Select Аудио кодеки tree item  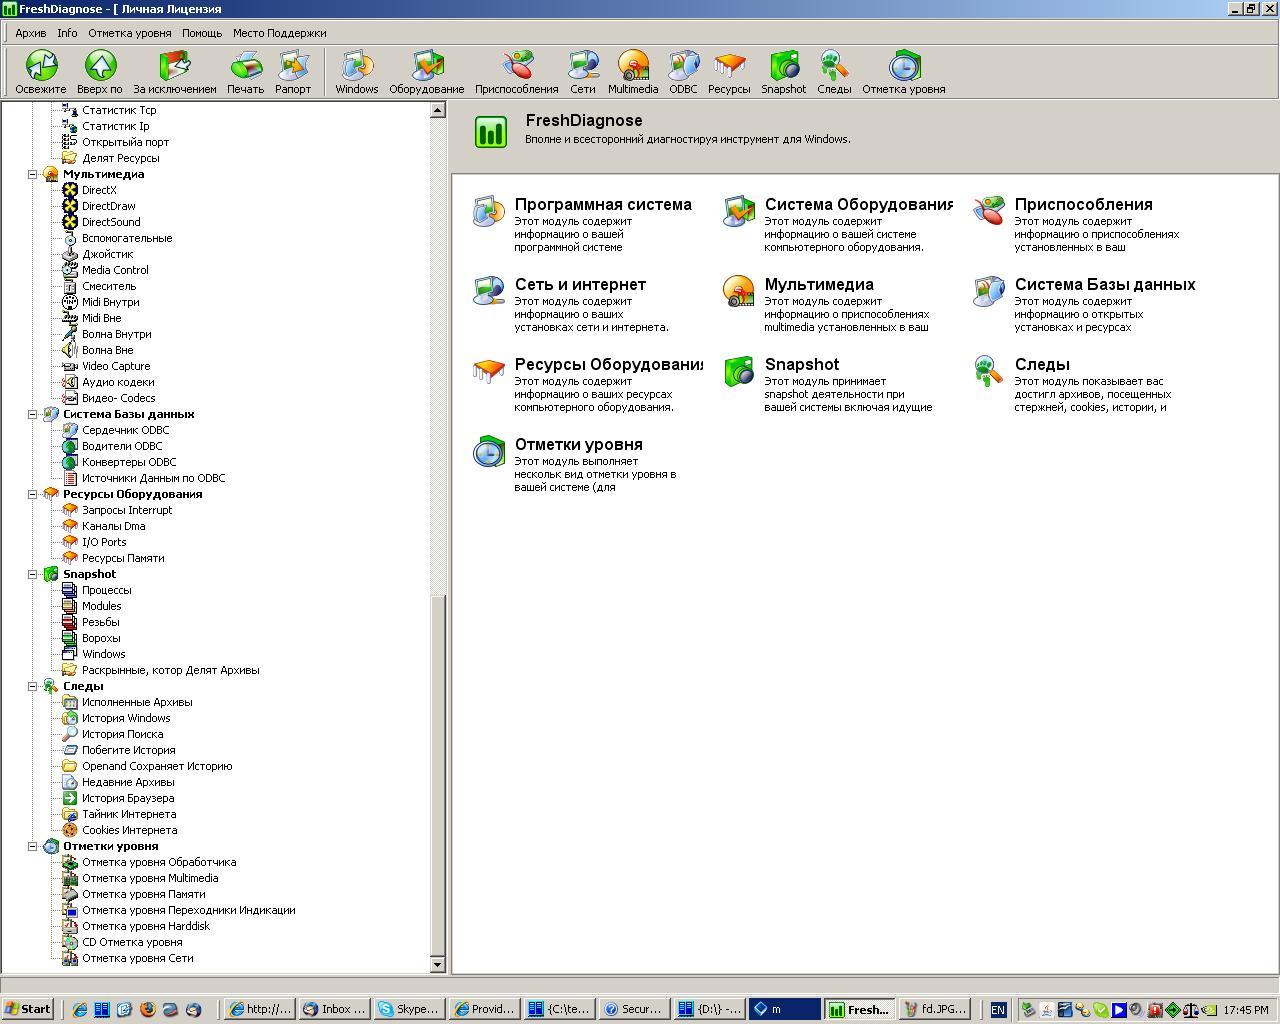click(118, 382)
